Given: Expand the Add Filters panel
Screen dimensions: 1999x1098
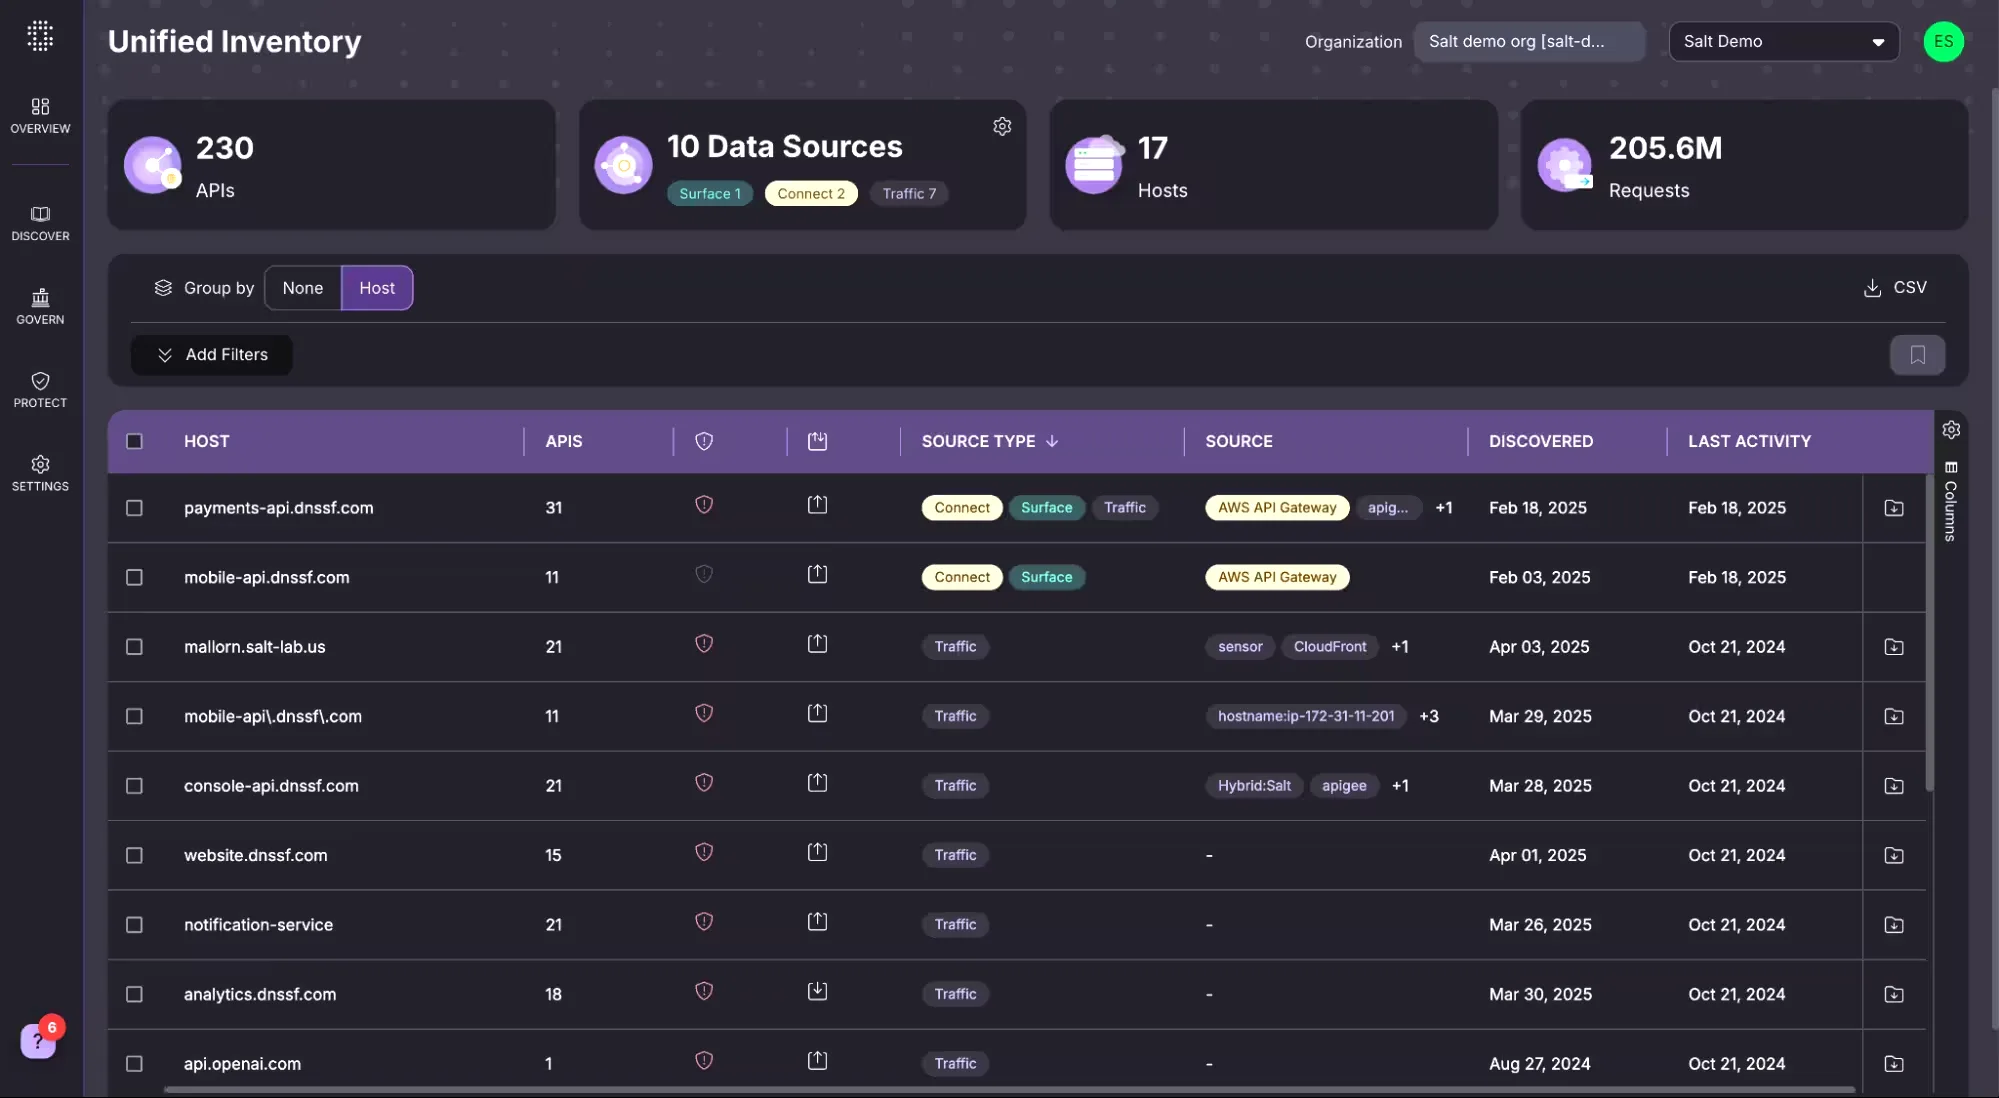Looking at the screenshot, I should pyautogui.click(x=211, y=355).
